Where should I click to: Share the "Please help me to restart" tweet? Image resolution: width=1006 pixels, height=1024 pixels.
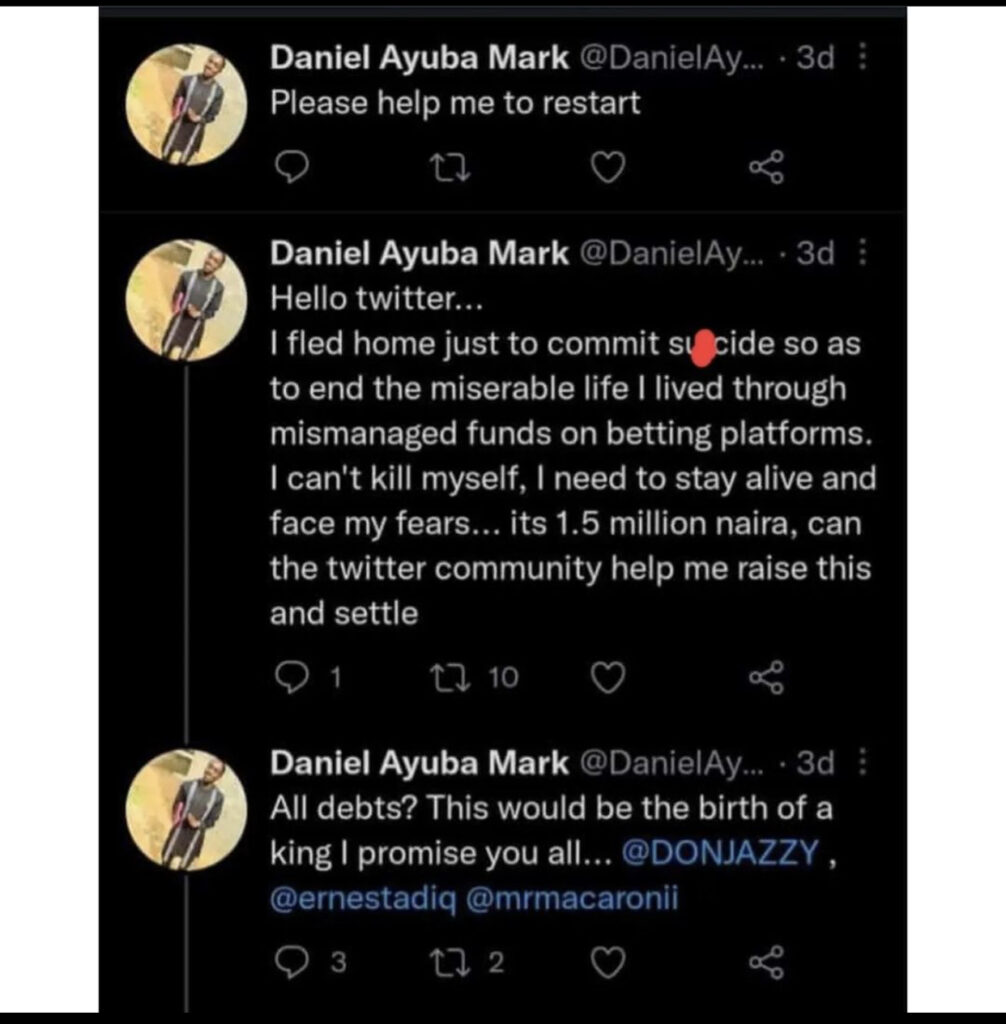point(767,170)
